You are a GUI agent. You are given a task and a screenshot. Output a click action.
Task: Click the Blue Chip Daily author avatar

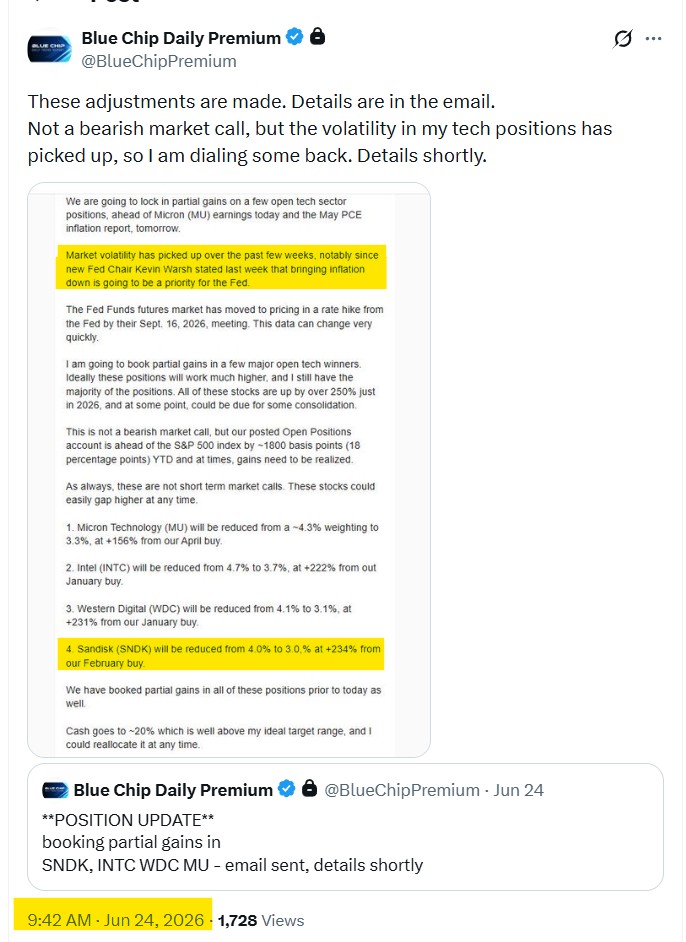[49, 49]
